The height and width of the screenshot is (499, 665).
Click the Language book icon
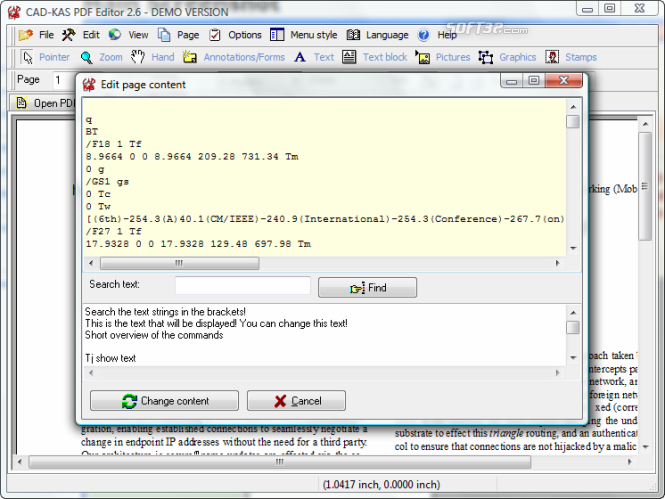[353, 34]
